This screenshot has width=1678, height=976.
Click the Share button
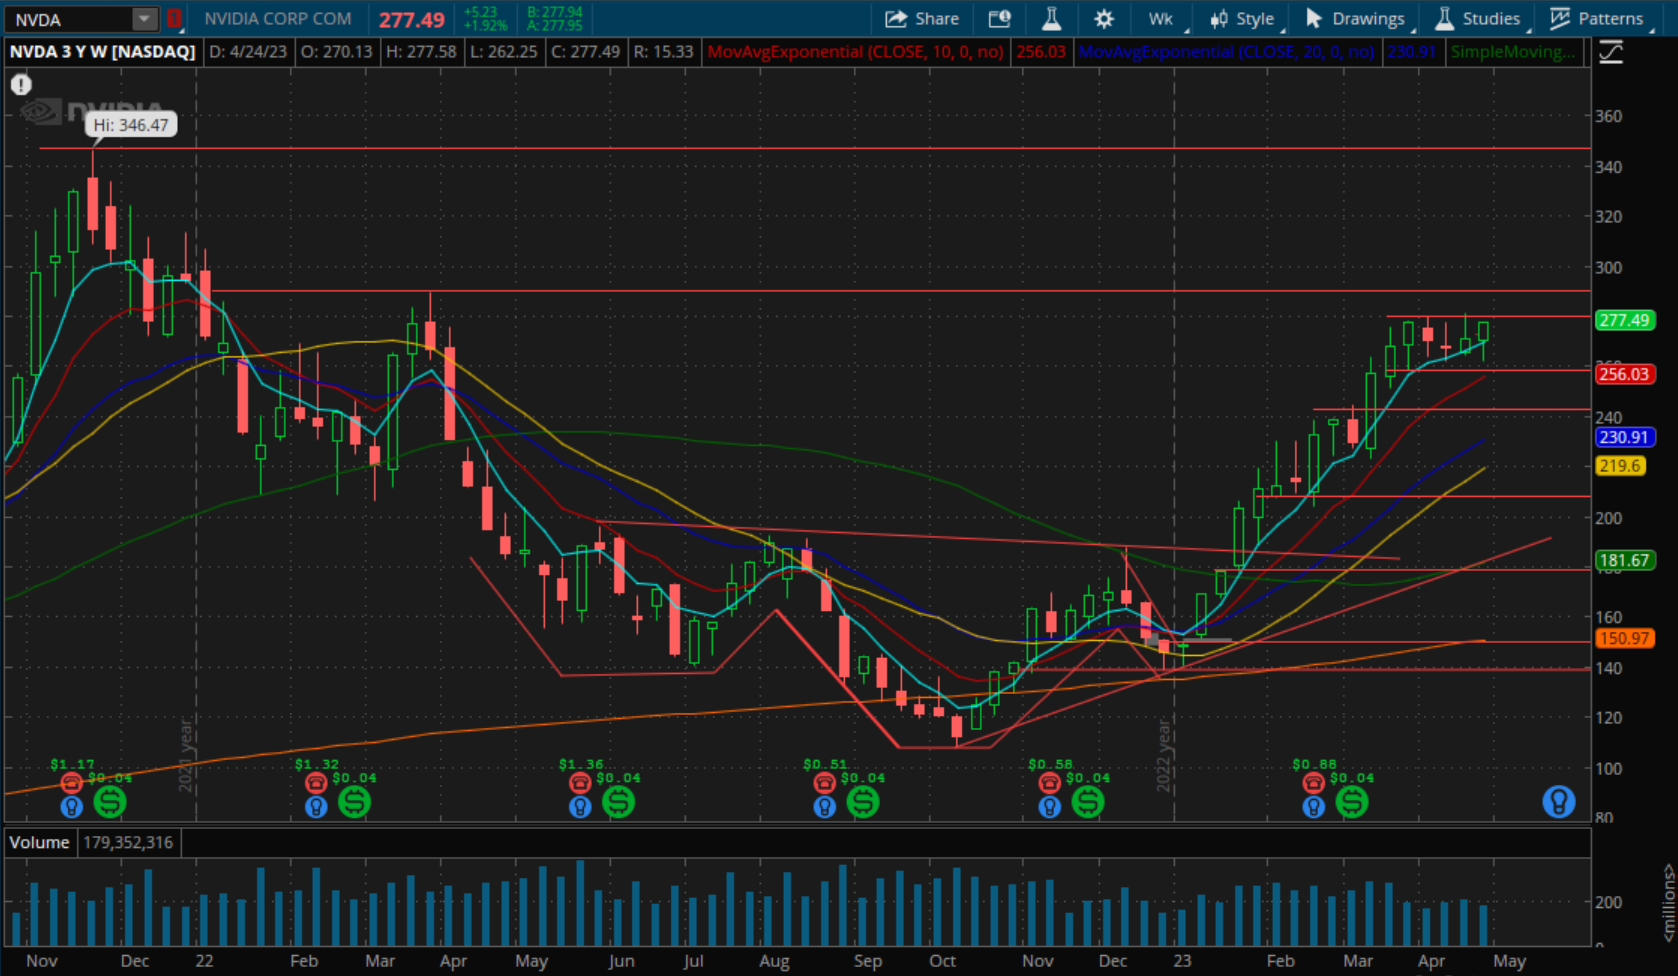[x=922, y=19]
